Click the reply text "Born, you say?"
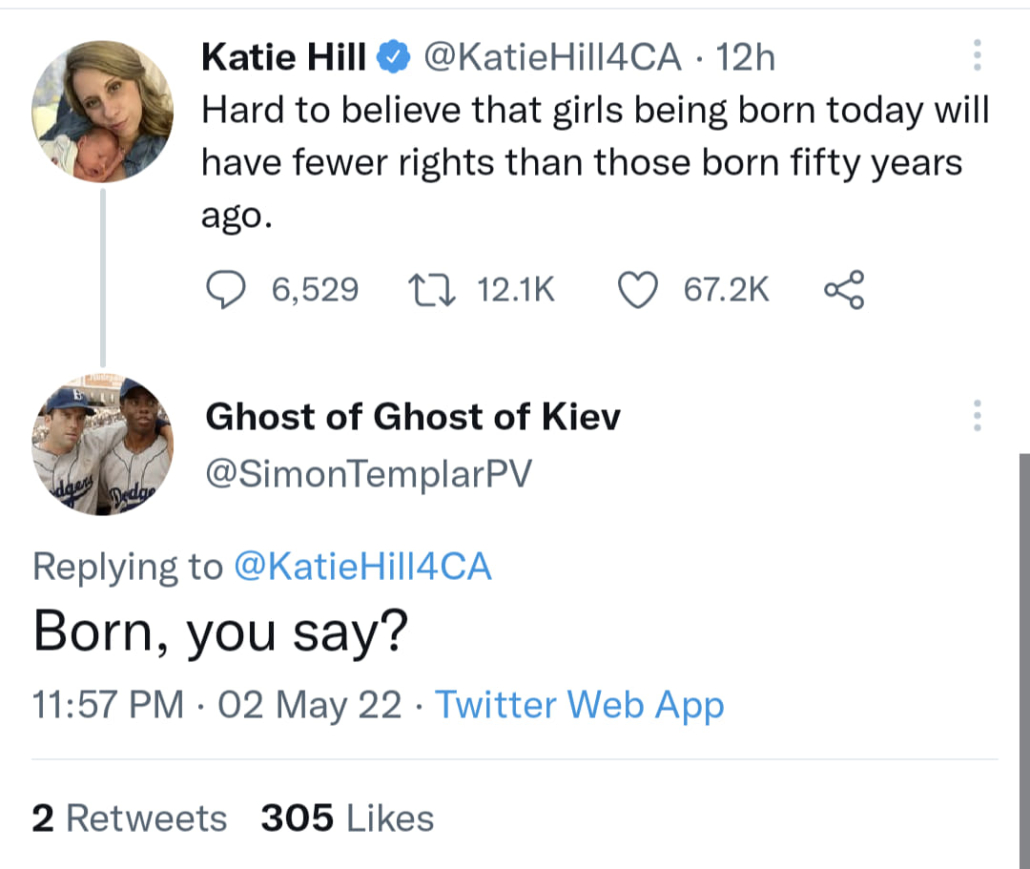Image resolution: width=1030 pixels, height=869 pixels. pos(221,633)
